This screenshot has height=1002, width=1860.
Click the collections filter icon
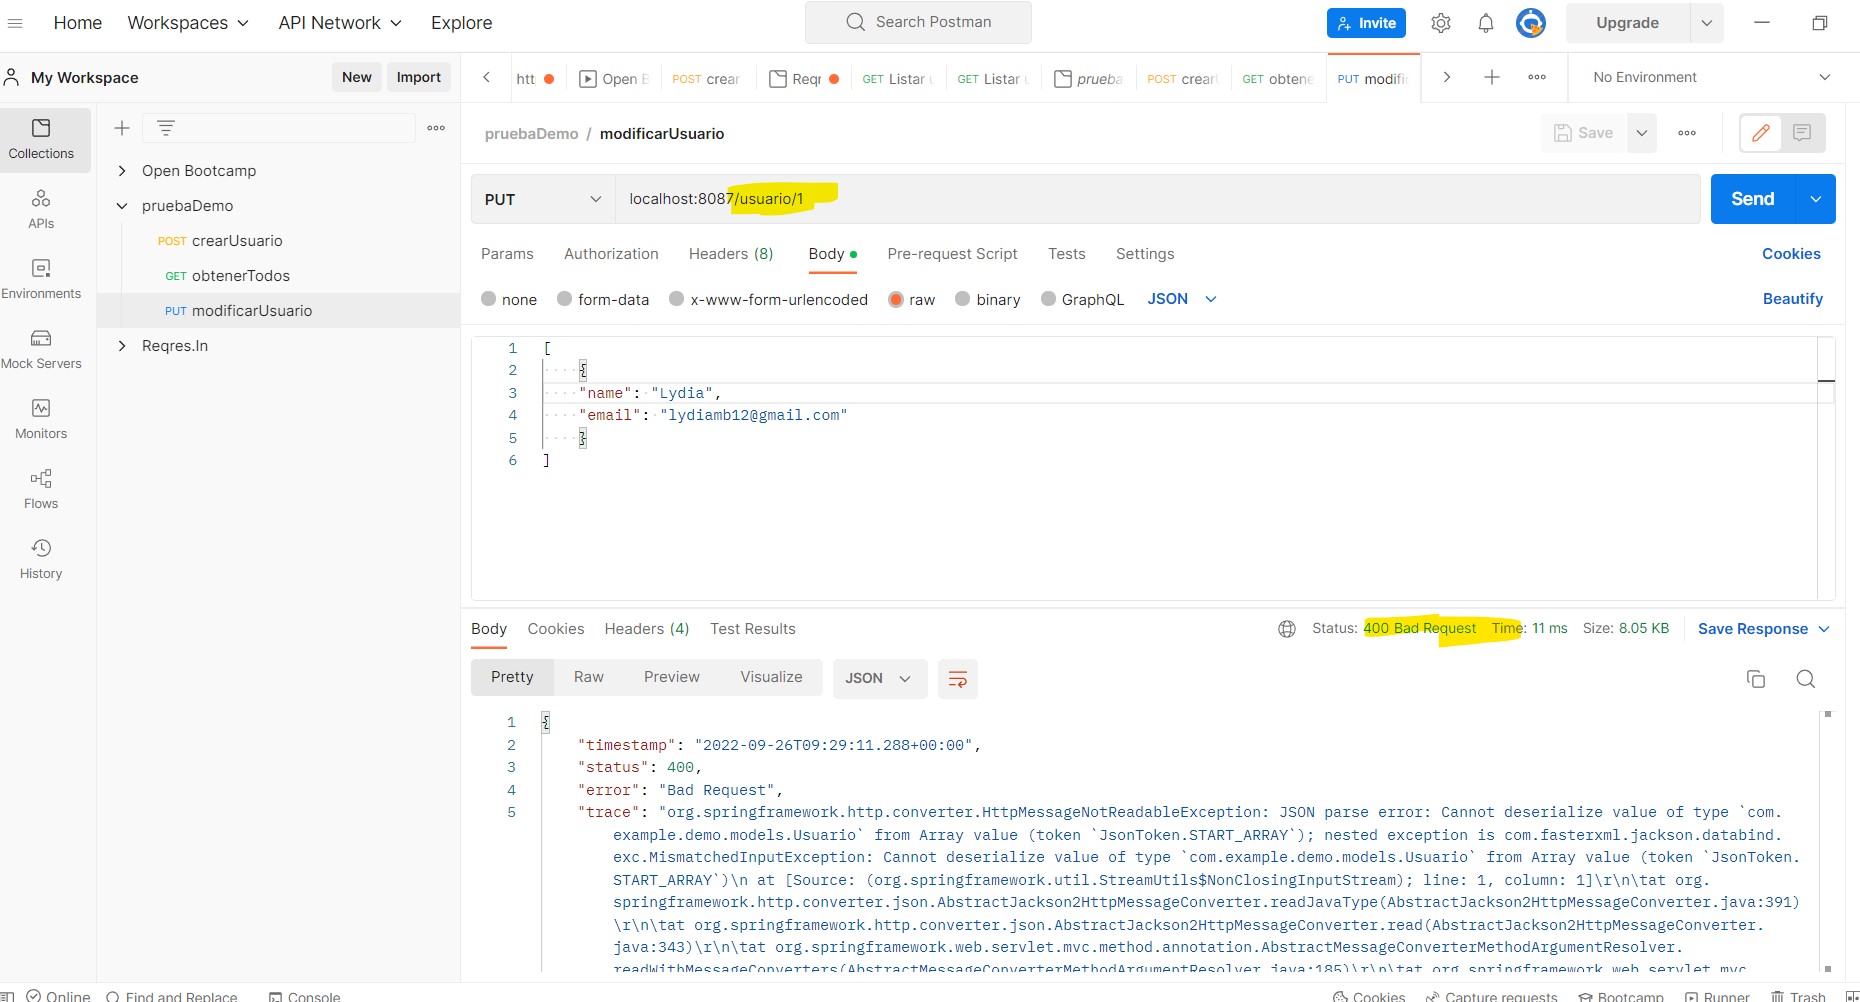(166, 128)
